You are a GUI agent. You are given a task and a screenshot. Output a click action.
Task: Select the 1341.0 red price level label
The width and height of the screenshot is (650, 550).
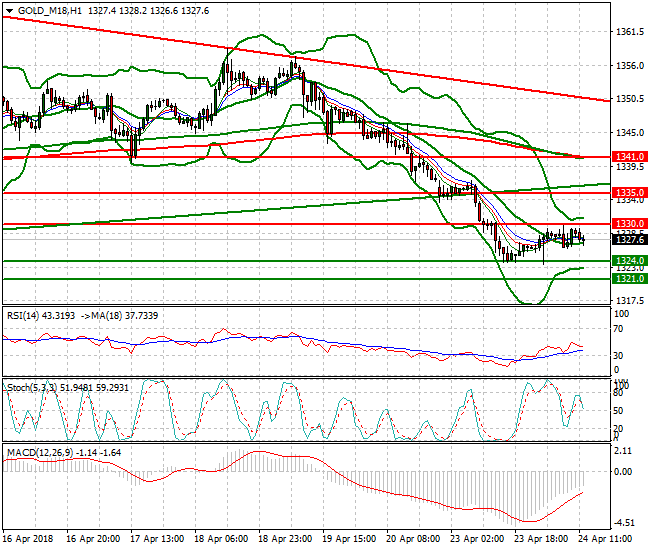(x=630, y=157)
